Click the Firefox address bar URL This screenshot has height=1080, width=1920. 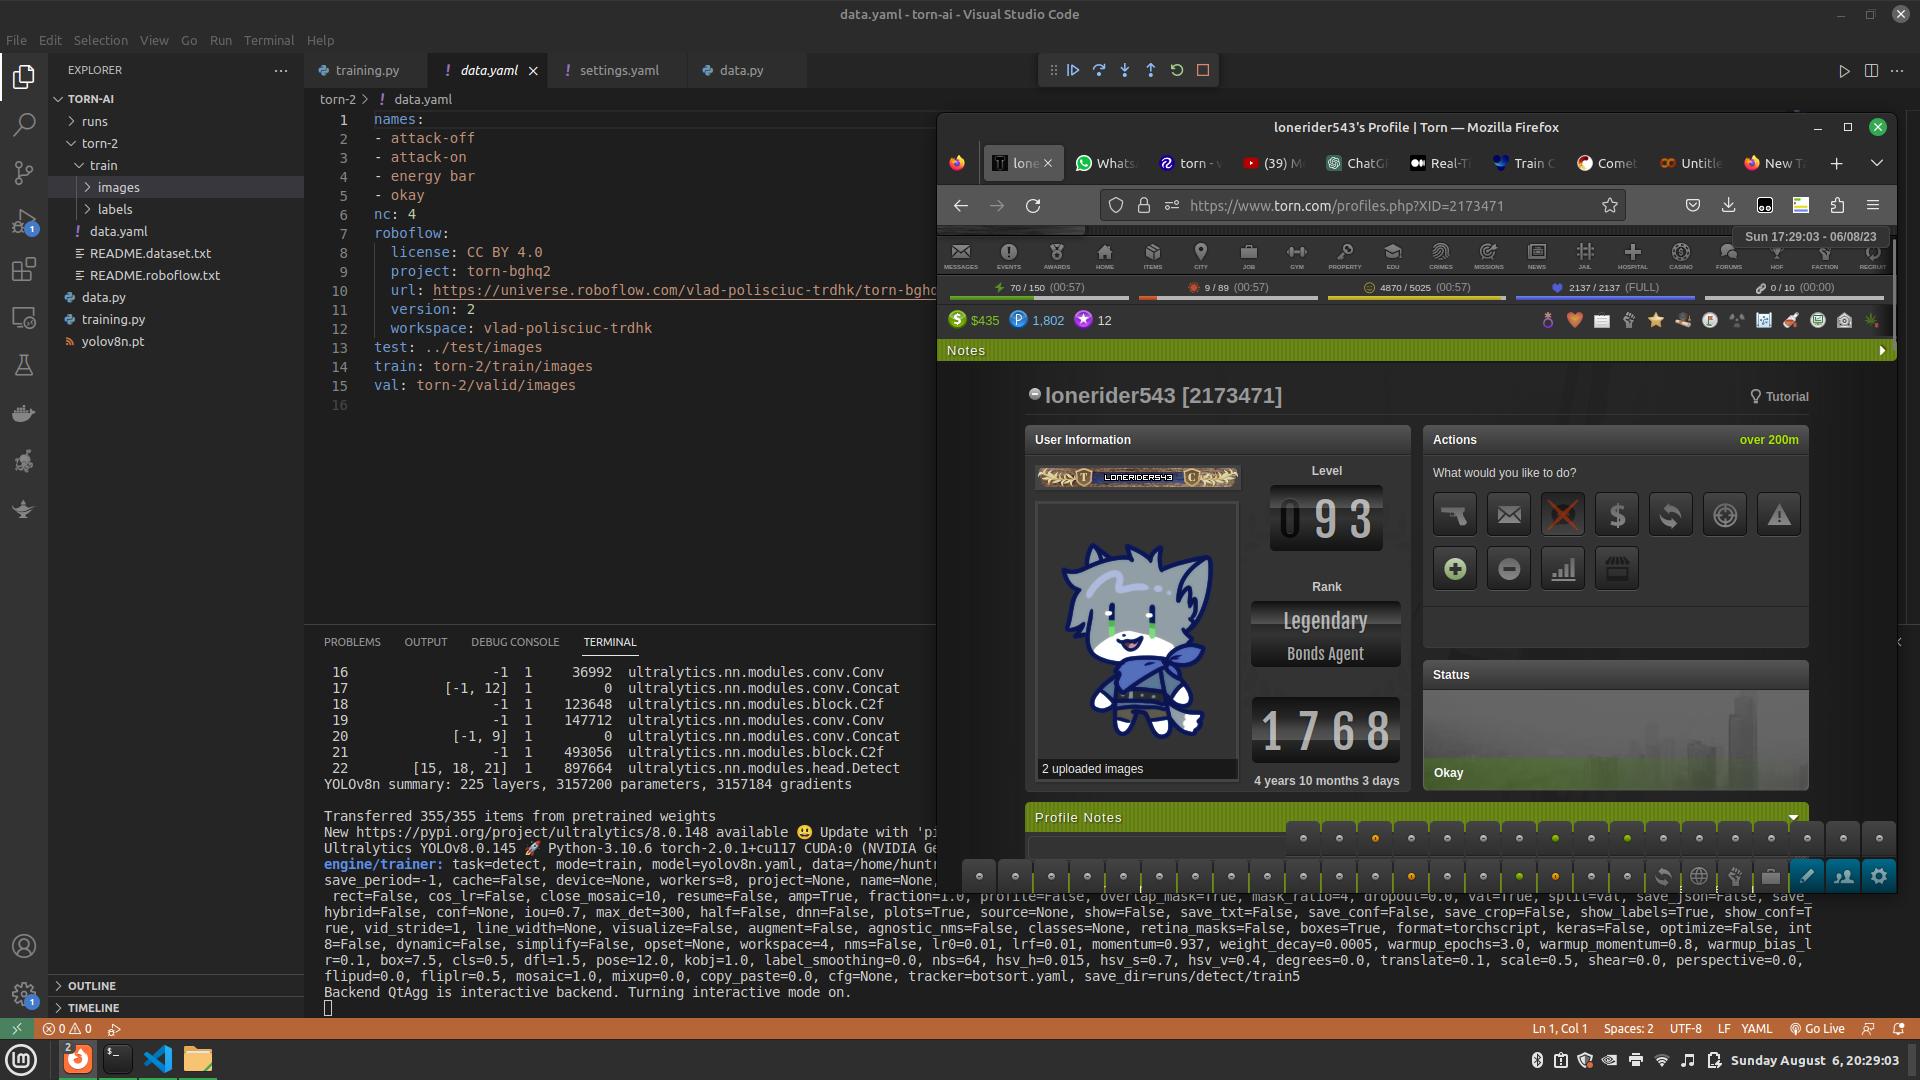click(1347, 206)
